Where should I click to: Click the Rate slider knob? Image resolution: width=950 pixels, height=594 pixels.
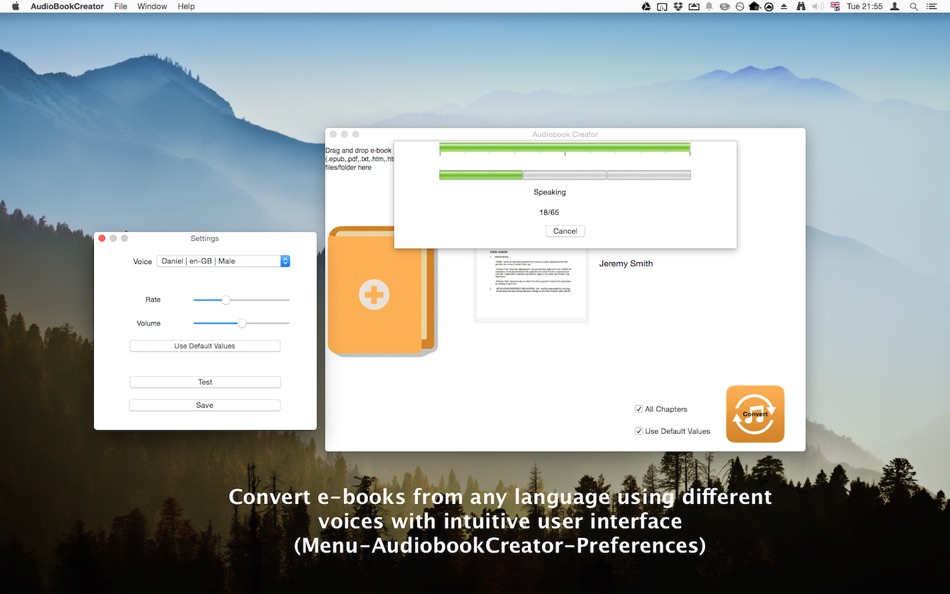pos(226,300)
